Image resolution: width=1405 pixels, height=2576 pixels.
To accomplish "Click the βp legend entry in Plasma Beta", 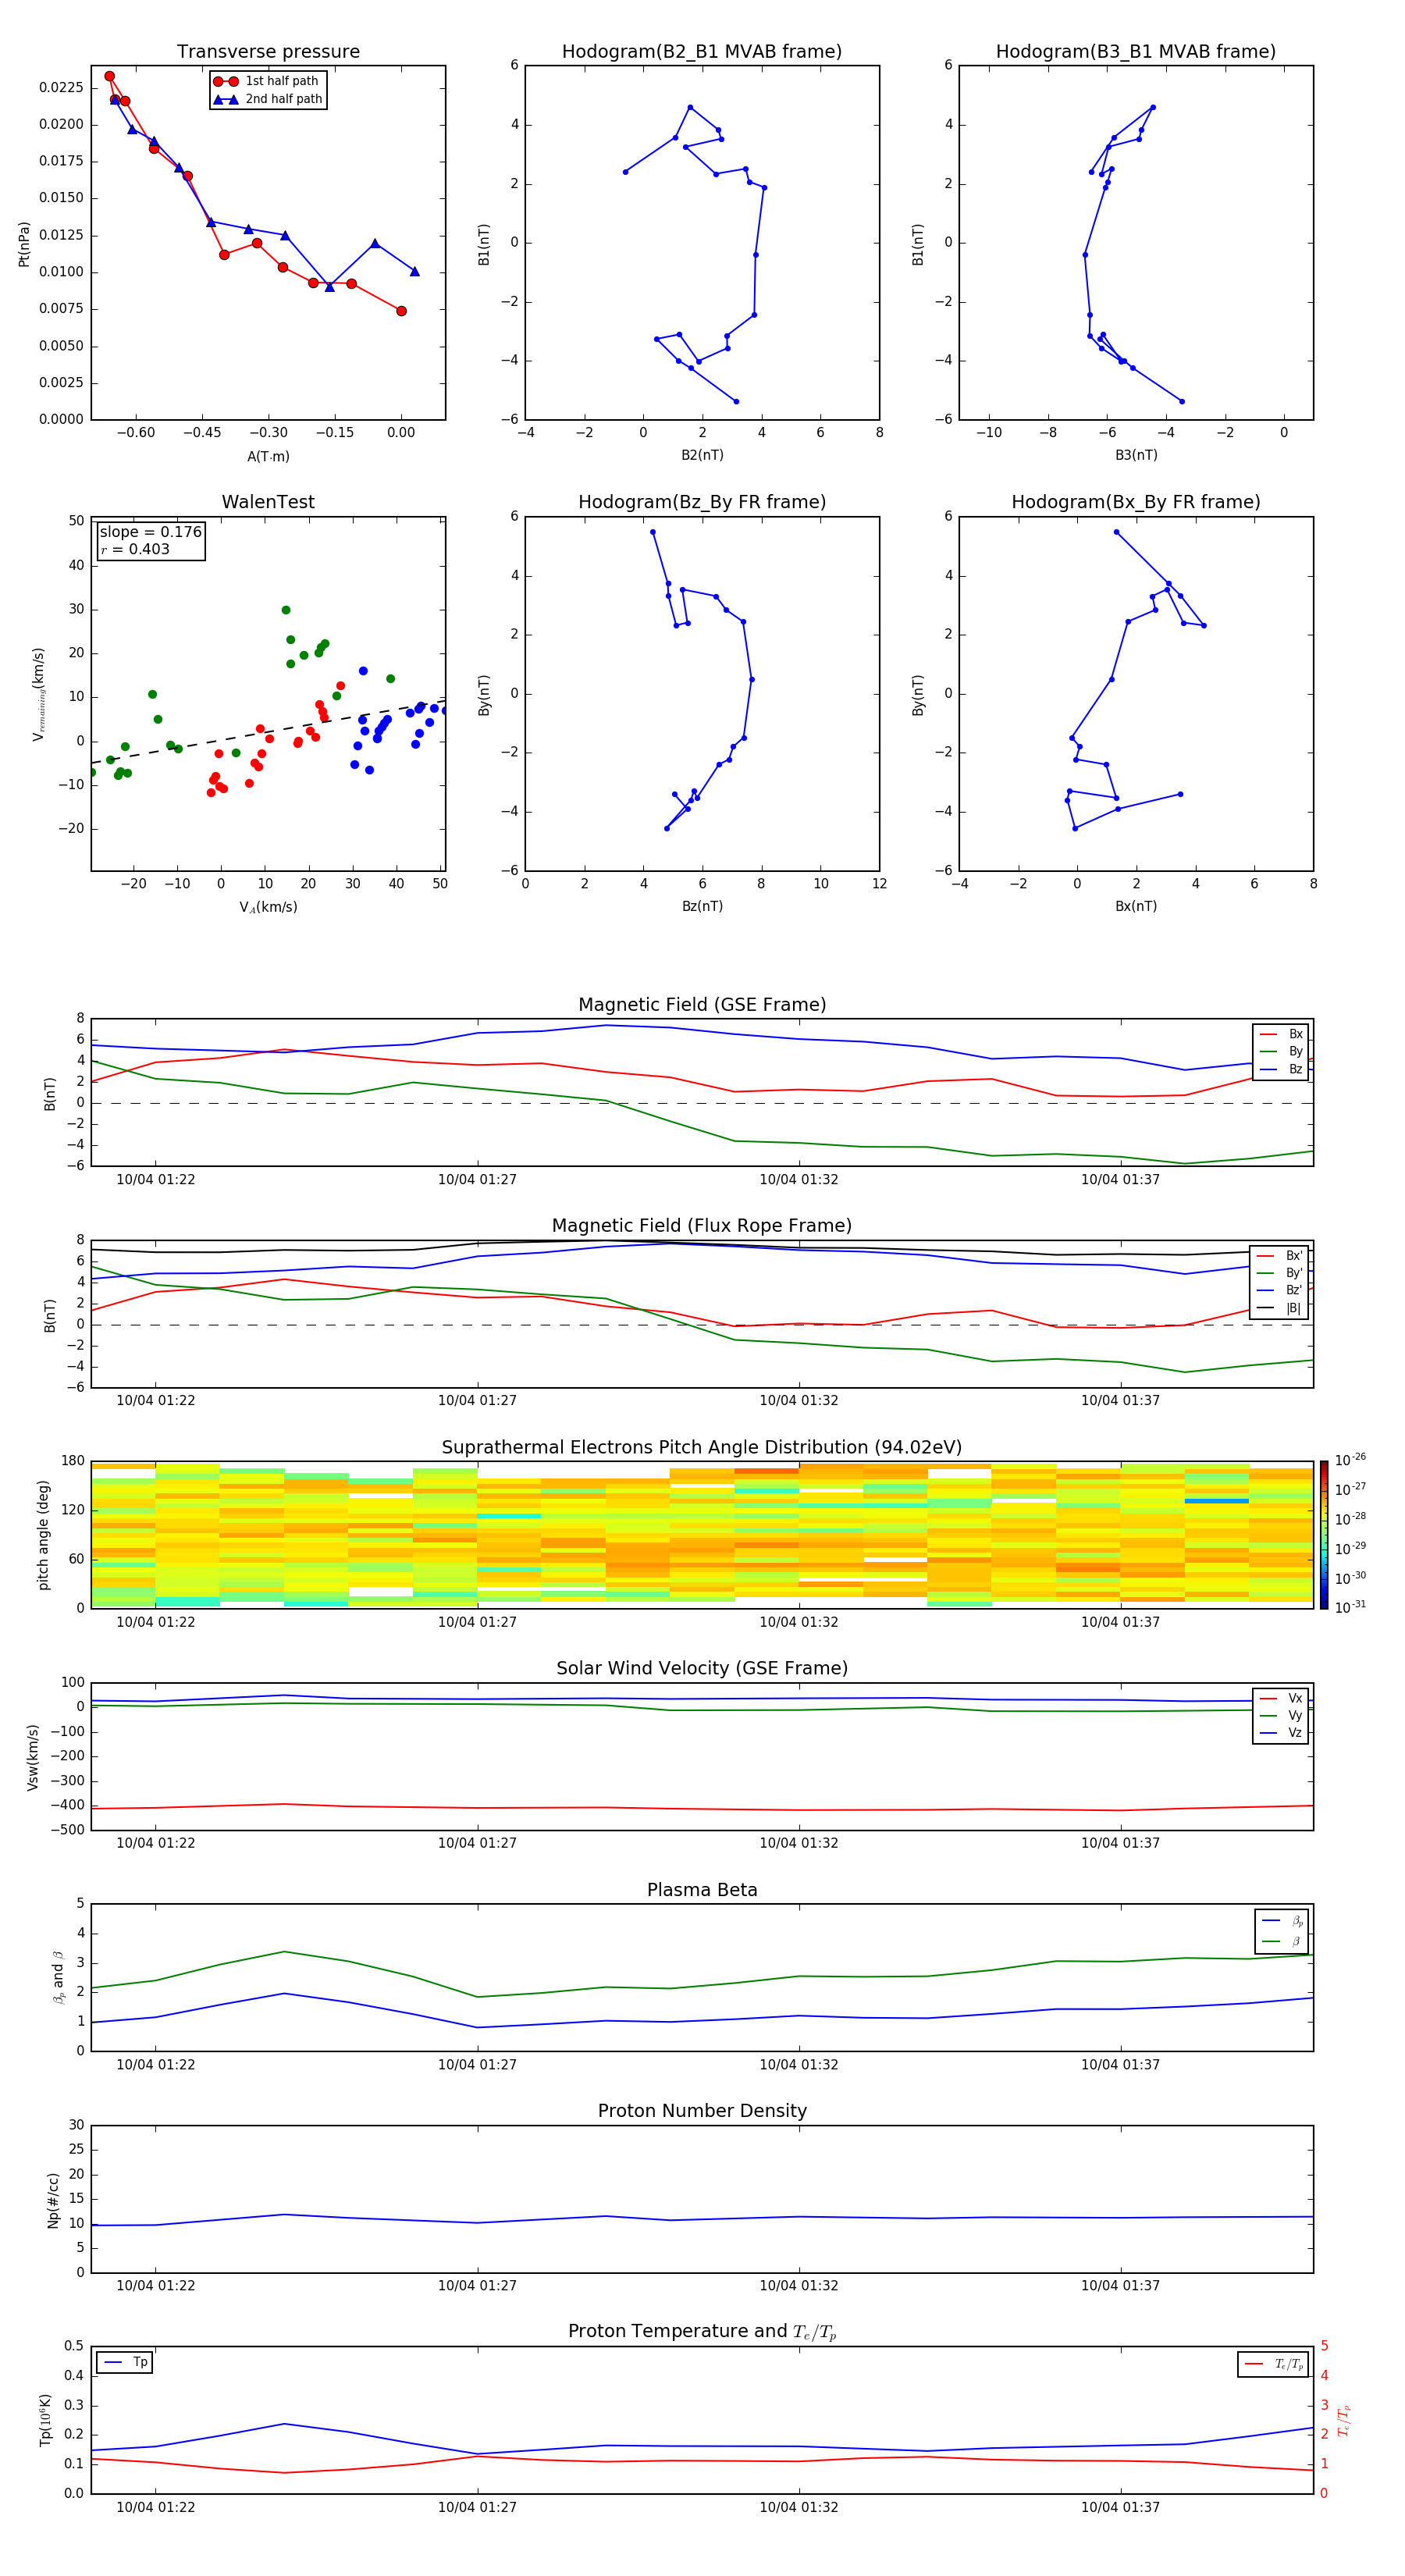I will (x=1283, y=1920).
